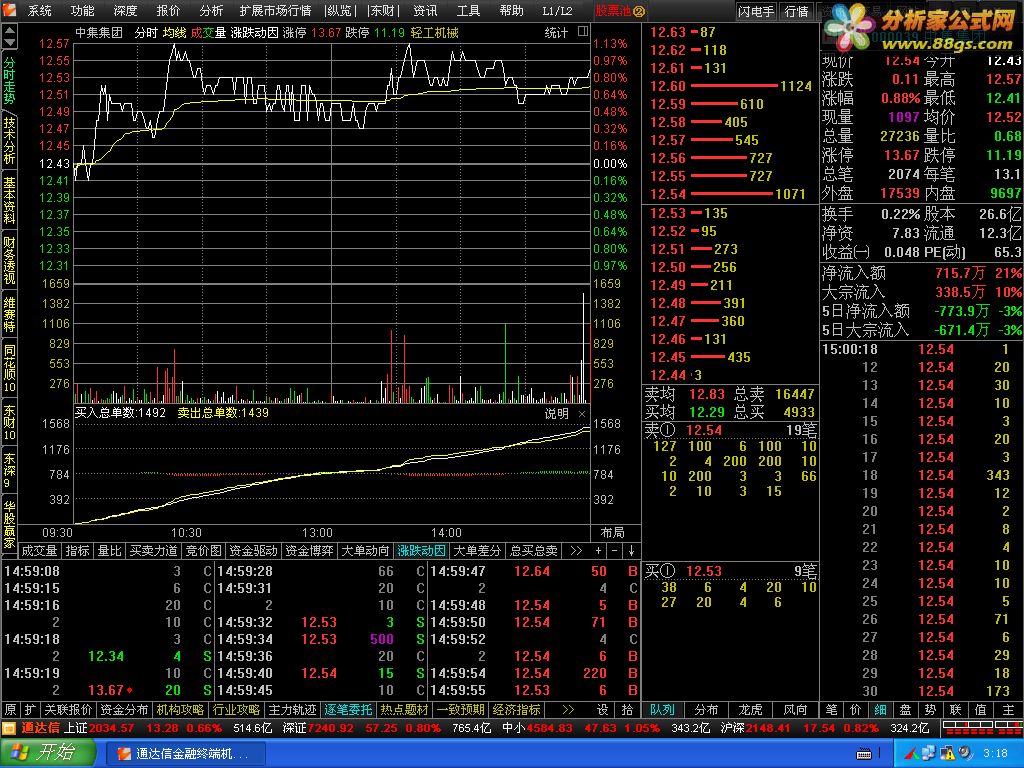Open the 经济指标 tab
Screen dimensions: 1024x768
pyautogui.click(x=517, y=710)
